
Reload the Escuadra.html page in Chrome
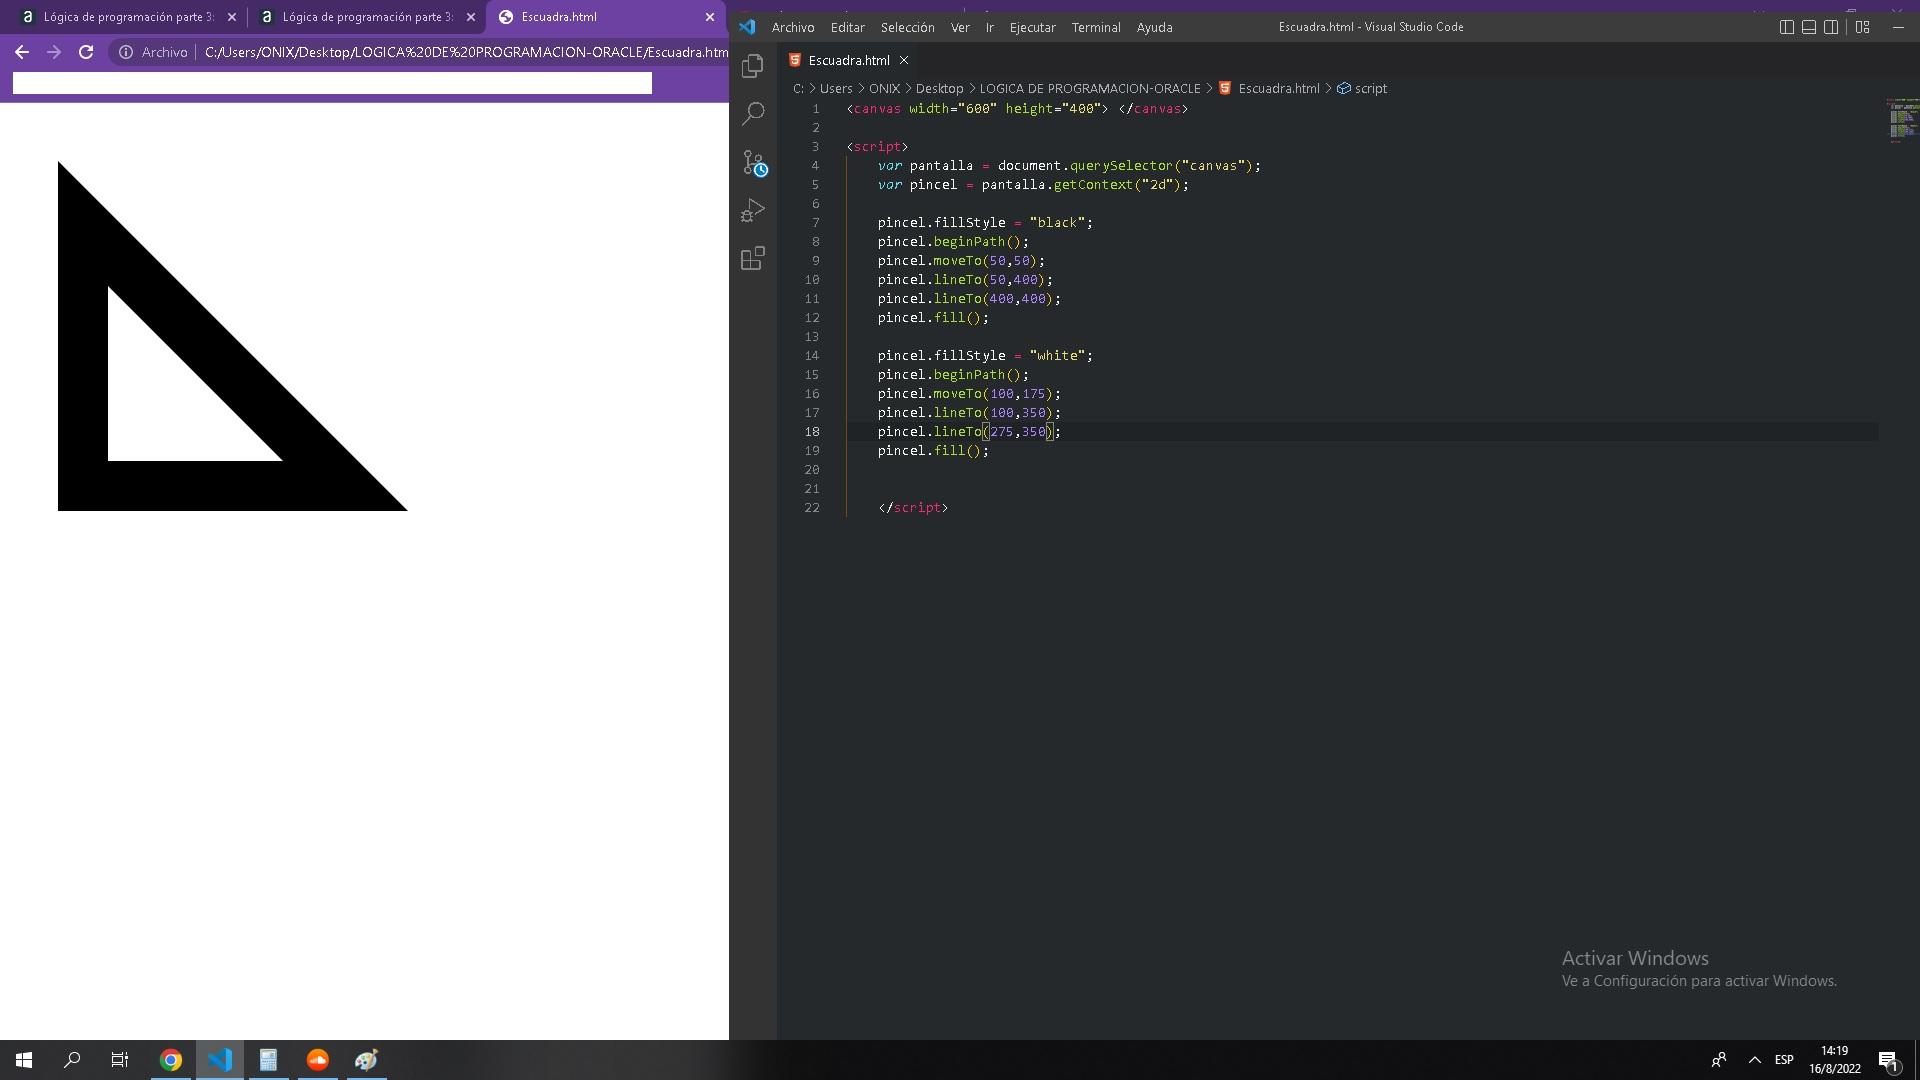point(86,52)
